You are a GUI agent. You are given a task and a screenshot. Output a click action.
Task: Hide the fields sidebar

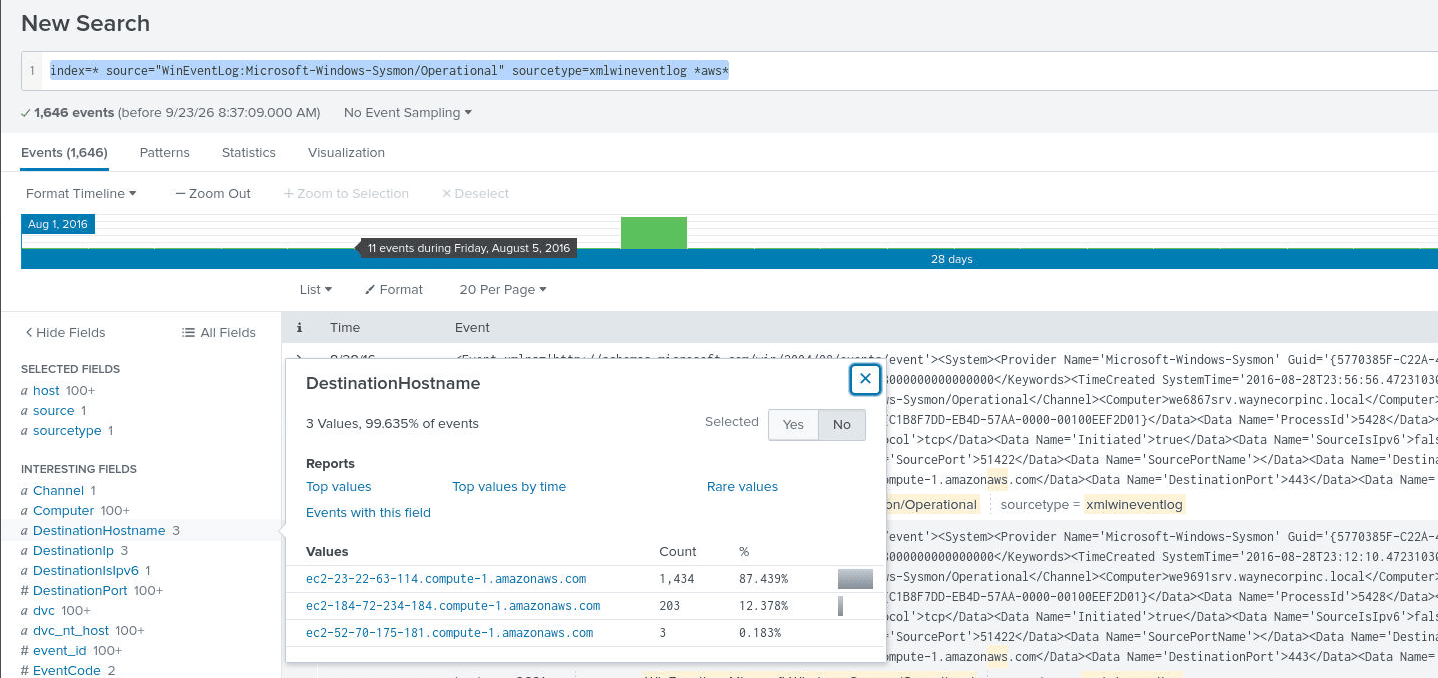click(65, 332)
